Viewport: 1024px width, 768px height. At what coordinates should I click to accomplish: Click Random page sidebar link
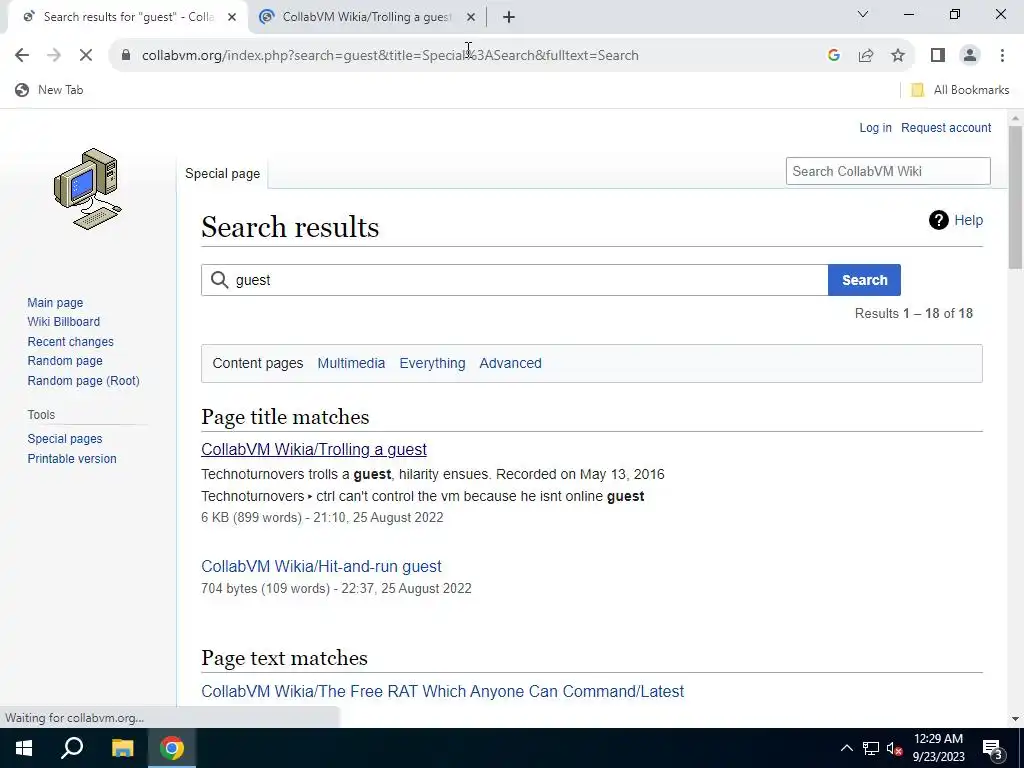click(x=65, y=360)
